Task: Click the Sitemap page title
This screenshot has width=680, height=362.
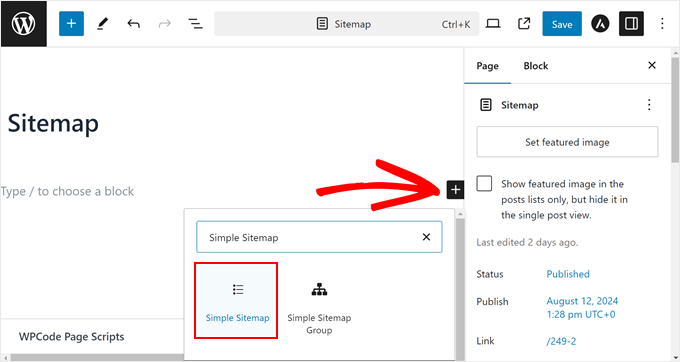Action: pos(53,123)
